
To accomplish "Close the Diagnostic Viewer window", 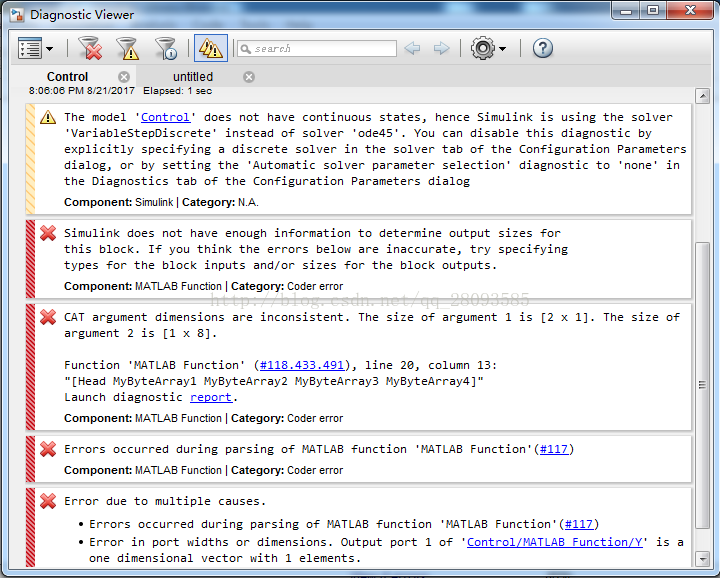I will click(x=690, y=11).
